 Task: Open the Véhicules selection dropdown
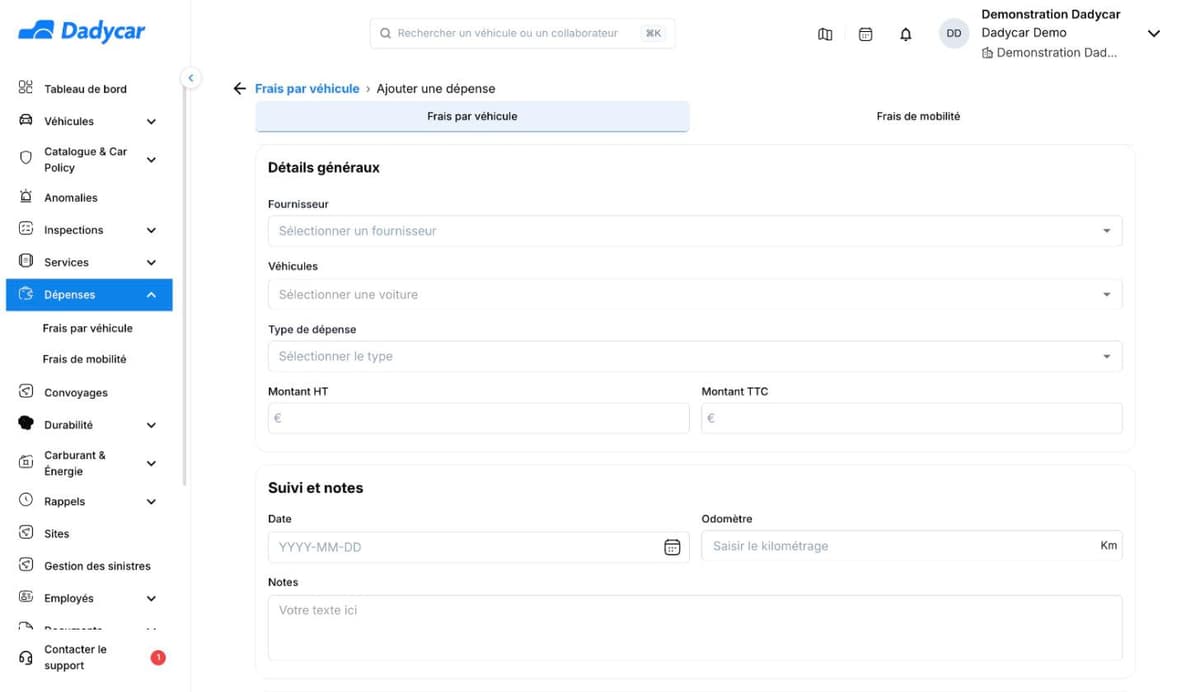[x=695, y=295]
